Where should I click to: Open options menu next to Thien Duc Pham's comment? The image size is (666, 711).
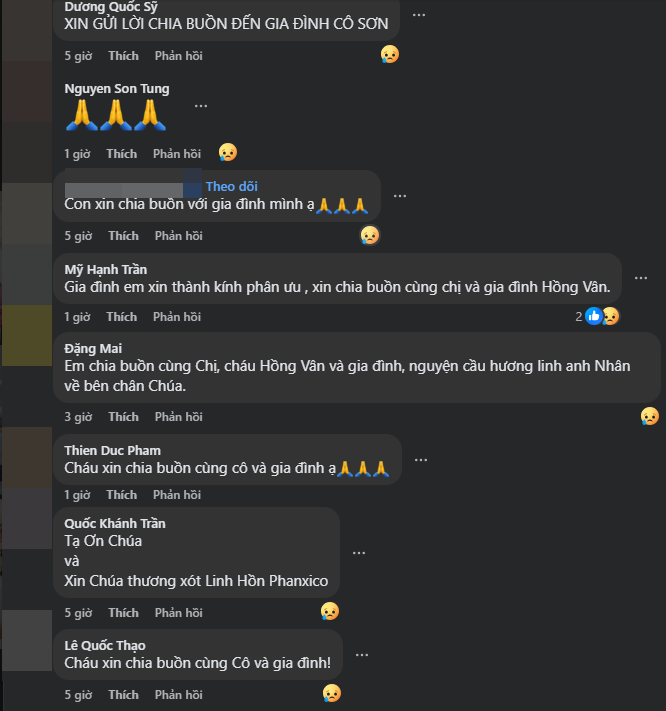421,460
